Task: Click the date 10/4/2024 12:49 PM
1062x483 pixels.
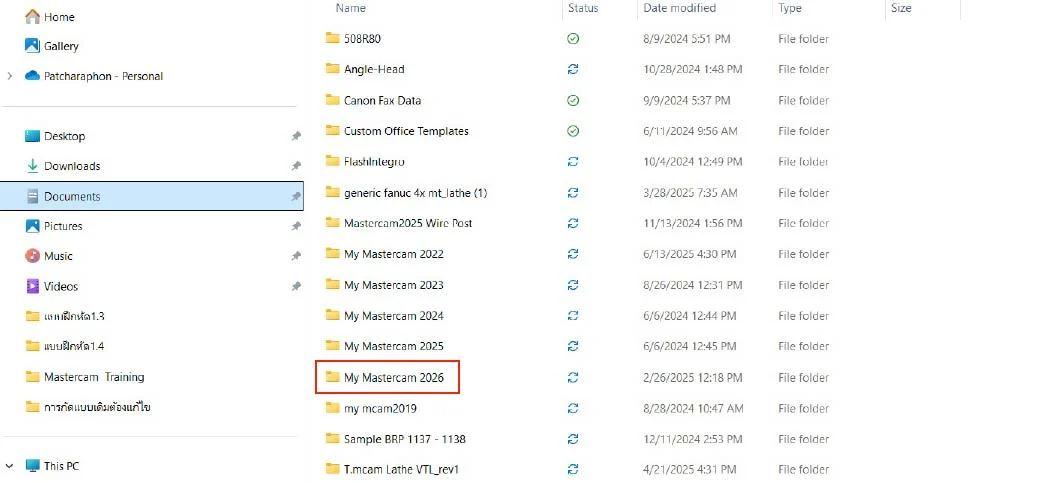Action: pos(693,162)
